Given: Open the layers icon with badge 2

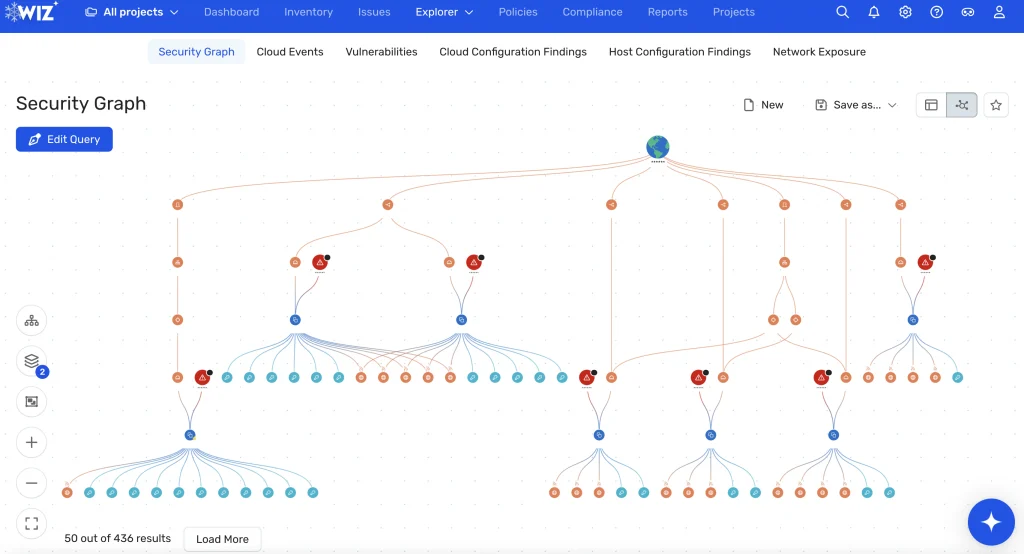Looking at the screenshot, I should click(31, 361).
